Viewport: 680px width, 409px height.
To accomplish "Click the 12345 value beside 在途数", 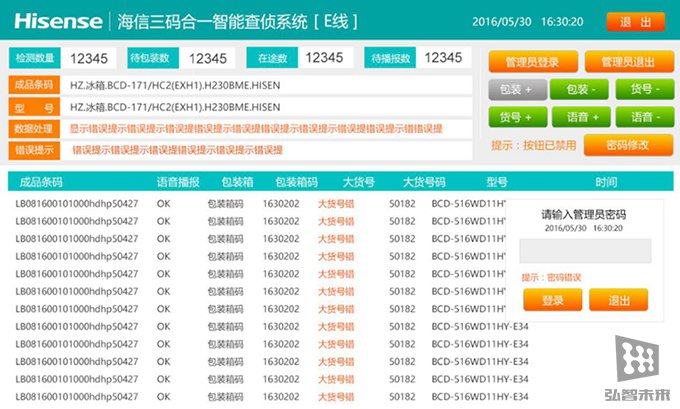I will (324, 58).
